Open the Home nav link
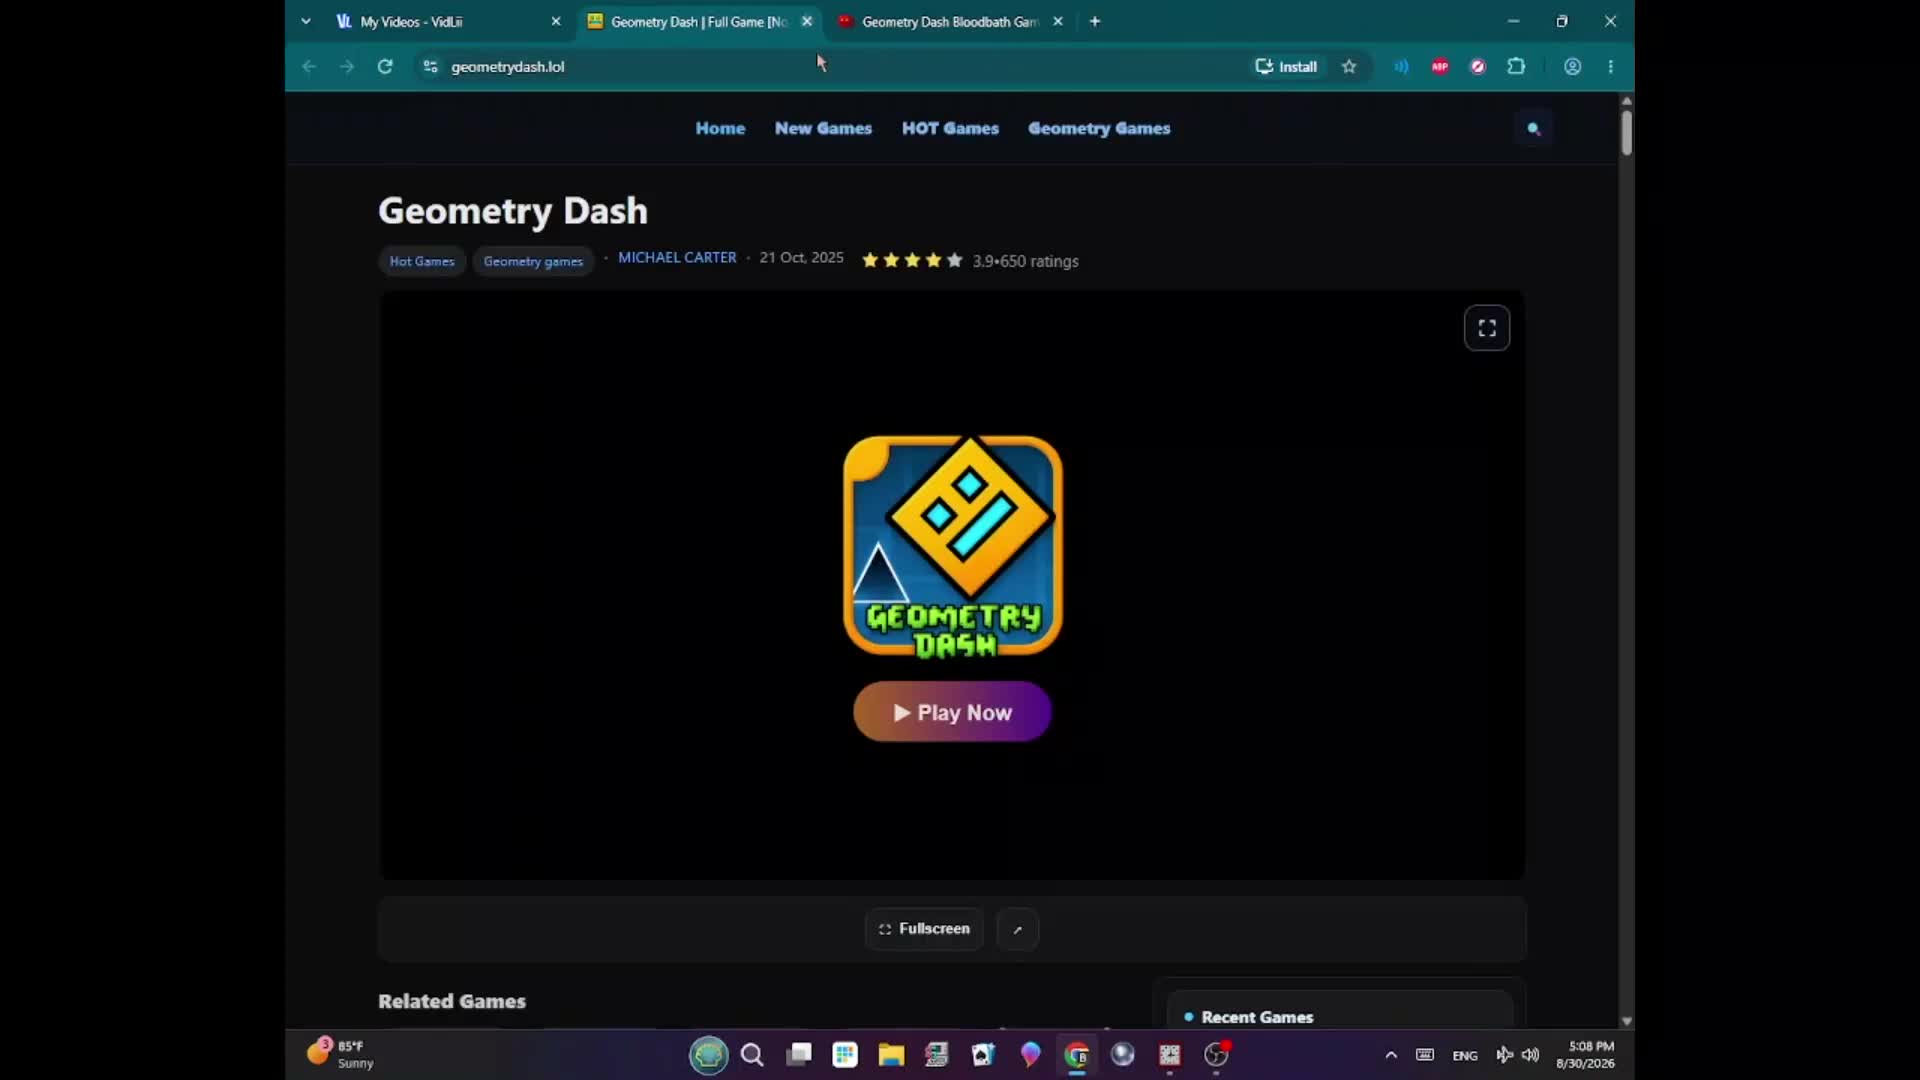The height and width of the screenshot is (1080, 1920). click(720, 128)
